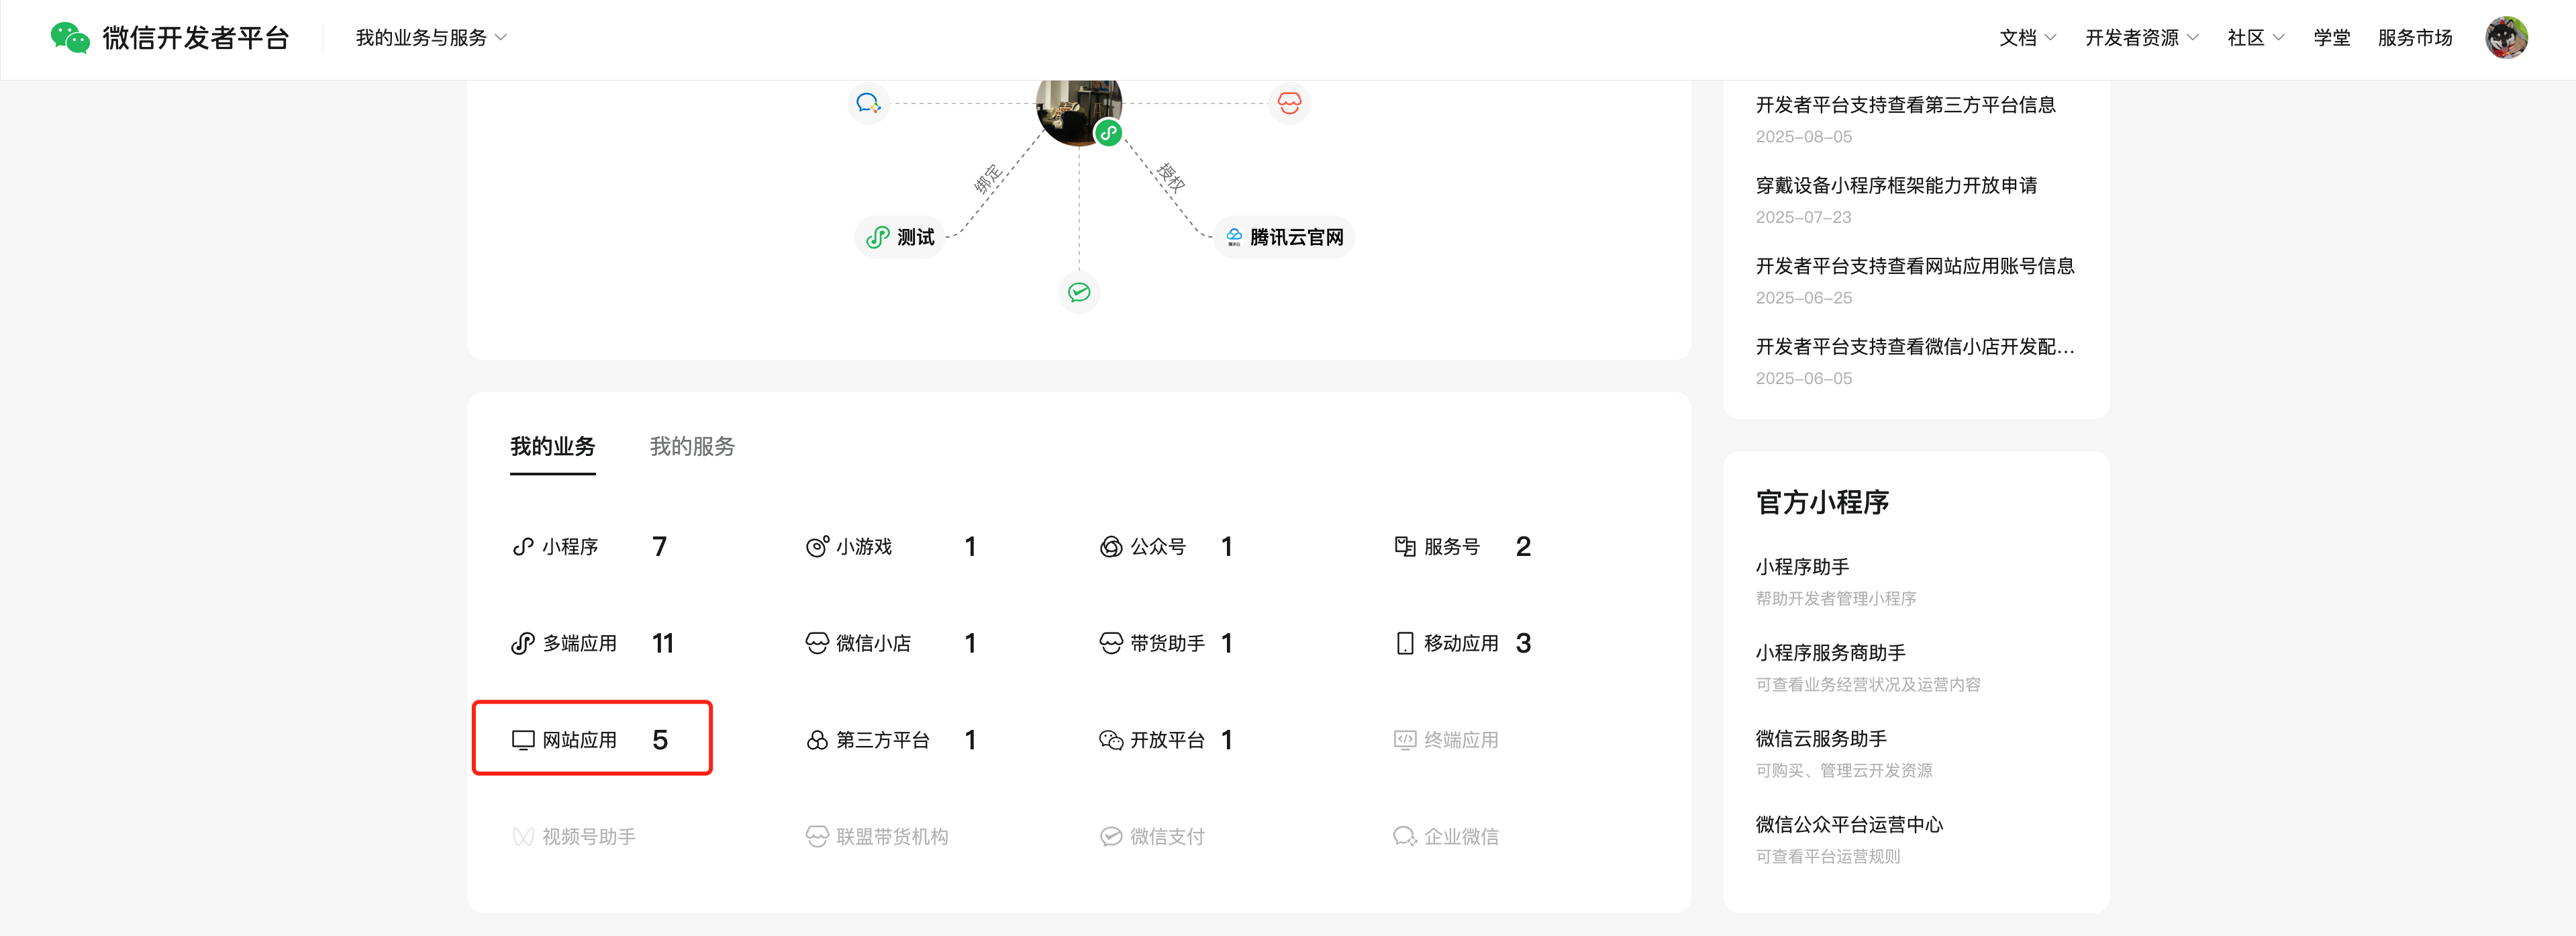Click the red WeChat shop node icon
This screenshot has width=2576, height=936.
click(1289, 103)
